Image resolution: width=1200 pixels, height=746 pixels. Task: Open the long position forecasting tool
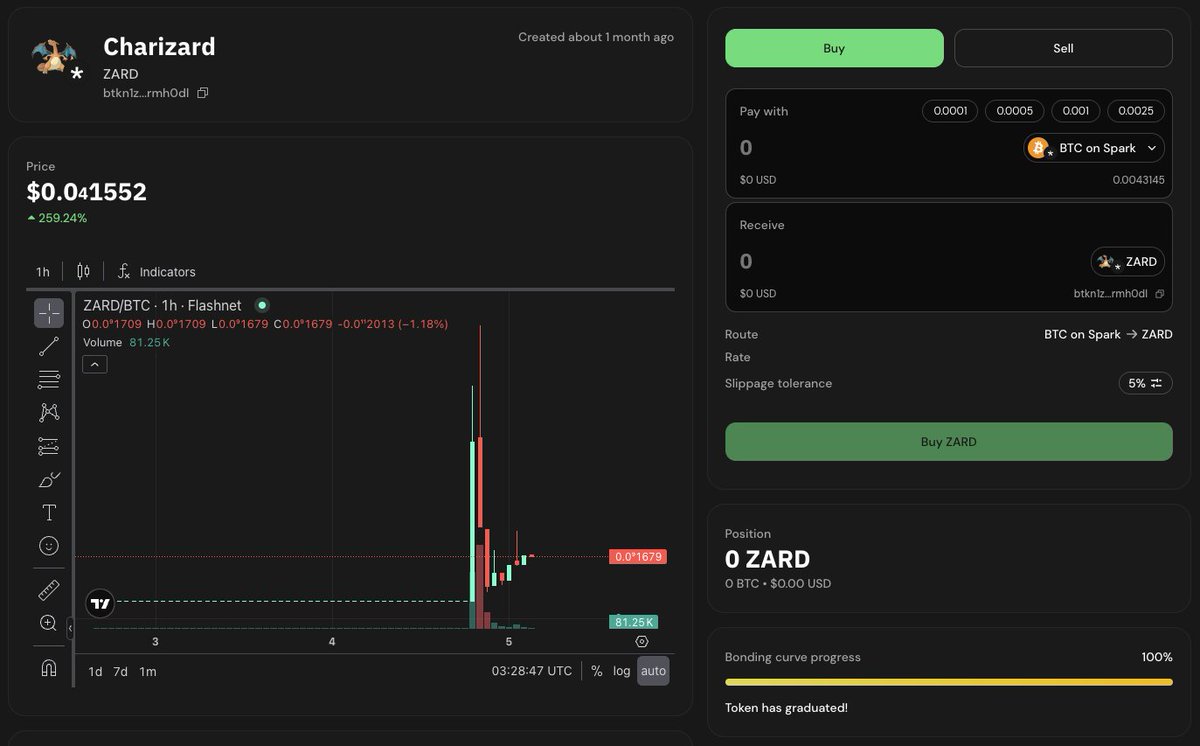coord(48,446)
